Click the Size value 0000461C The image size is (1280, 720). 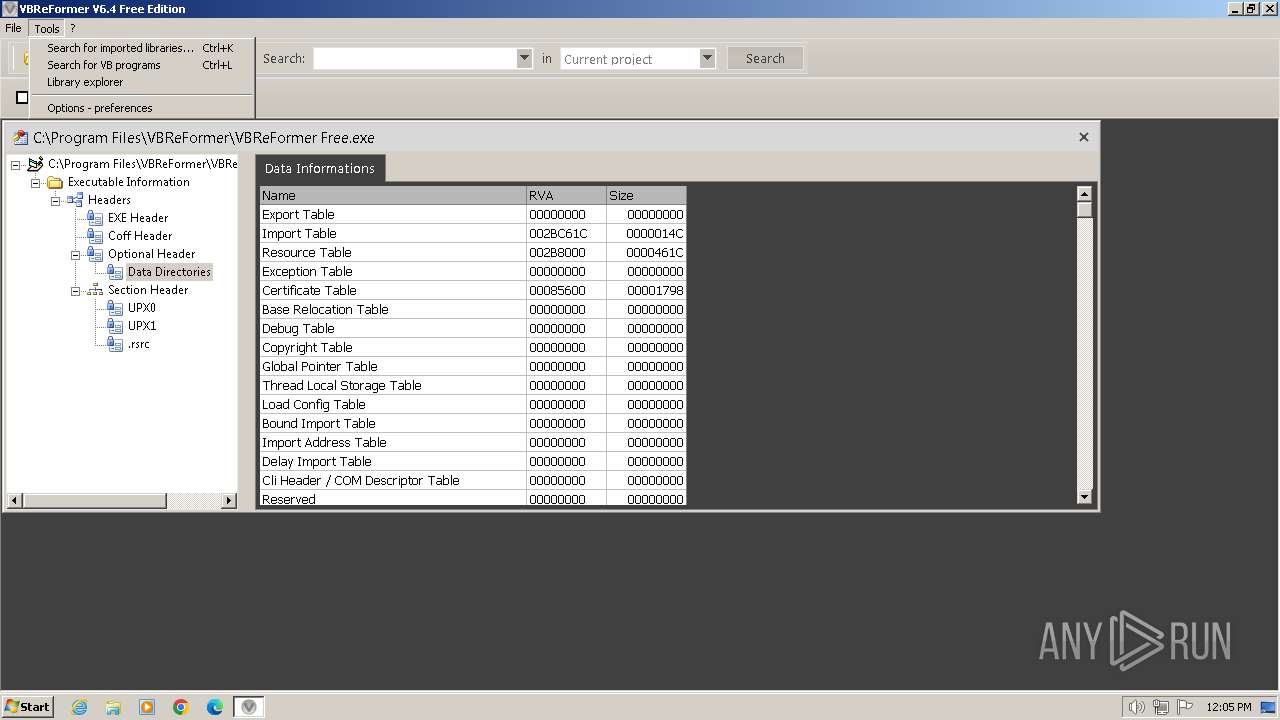coord(655,253)
